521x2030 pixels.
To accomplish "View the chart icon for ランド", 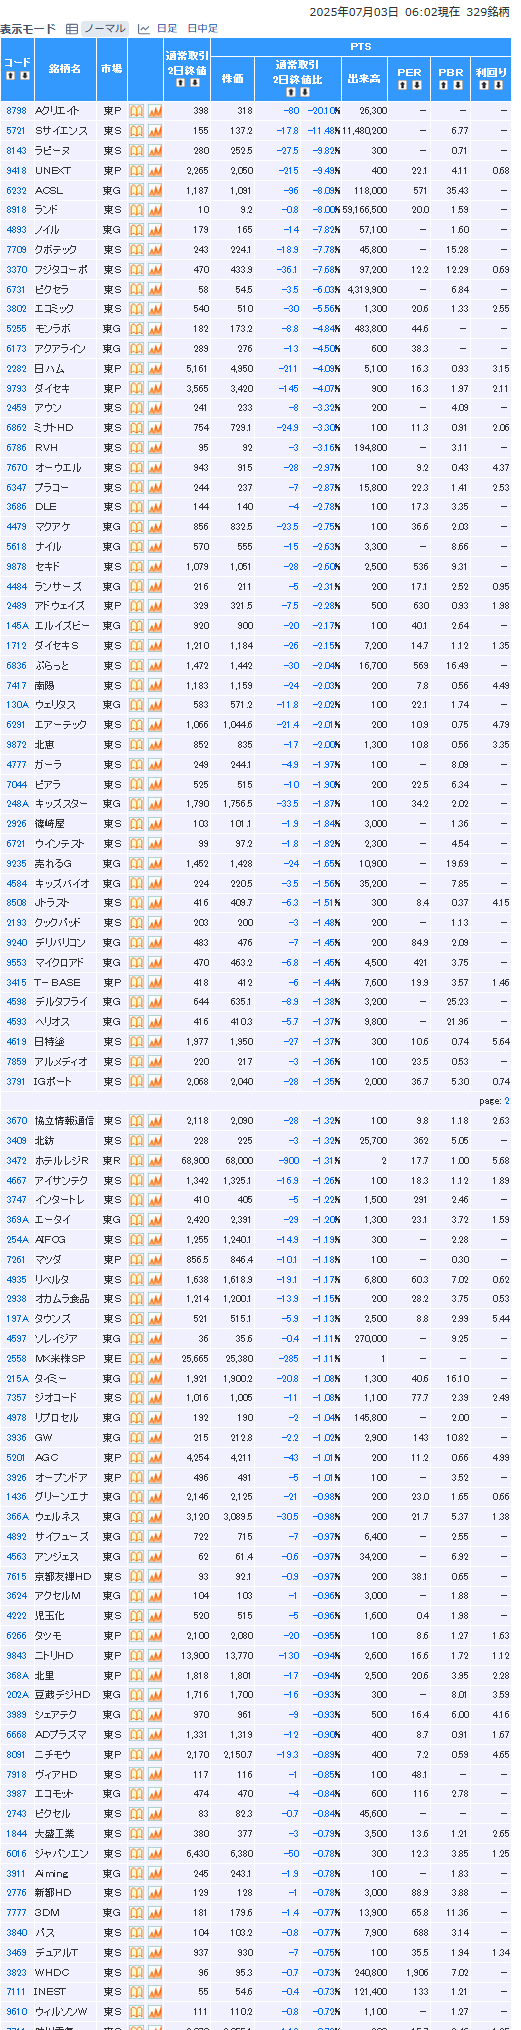I will 155,210.
